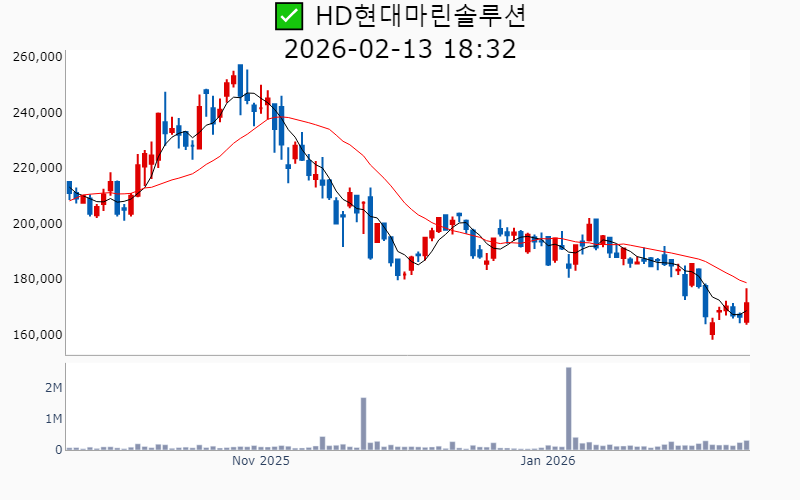Click the 160,000 price axis label
The height and width of the screenshot is (500, 800).
38,335
